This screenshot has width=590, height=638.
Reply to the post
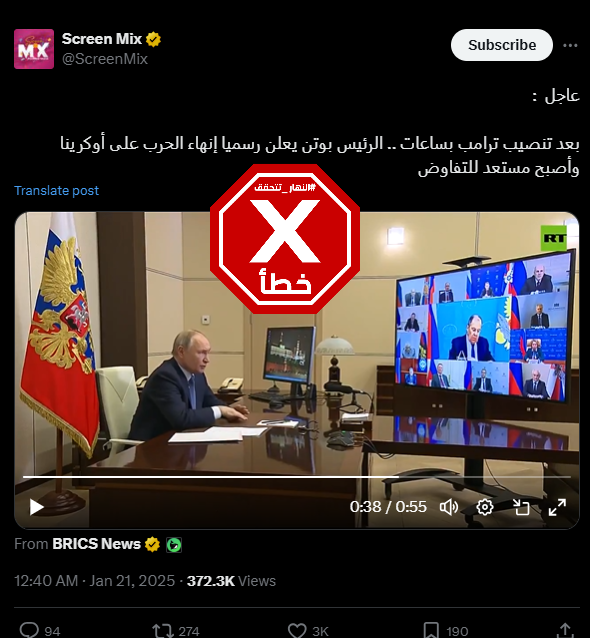(x=29, y=630)
